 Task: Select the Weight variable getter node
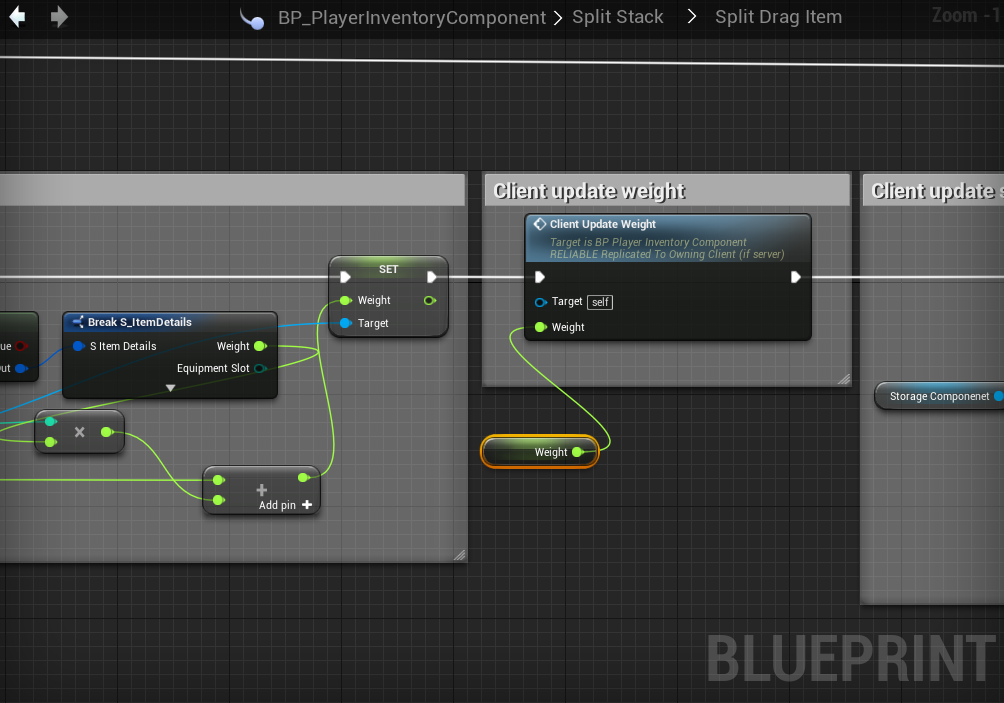click(x=540, y=452)
